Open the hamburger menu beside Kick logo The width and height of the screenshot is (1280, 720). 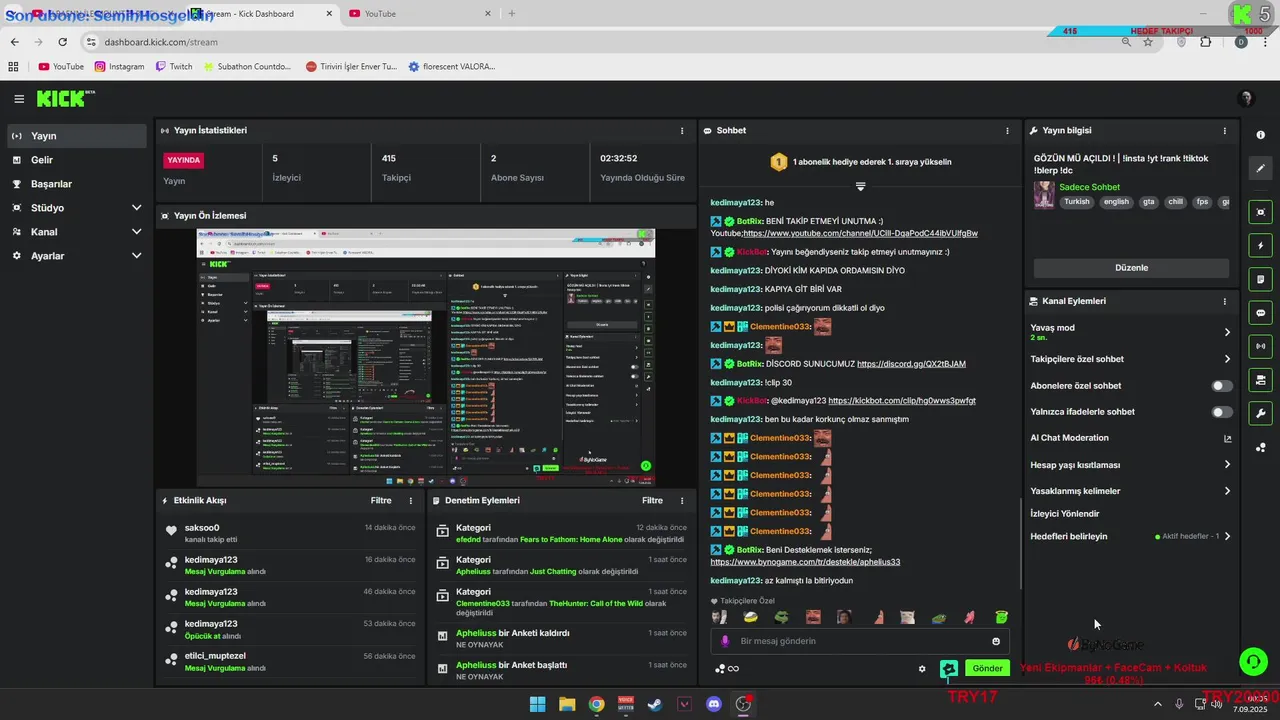click(x=19, y=99)
